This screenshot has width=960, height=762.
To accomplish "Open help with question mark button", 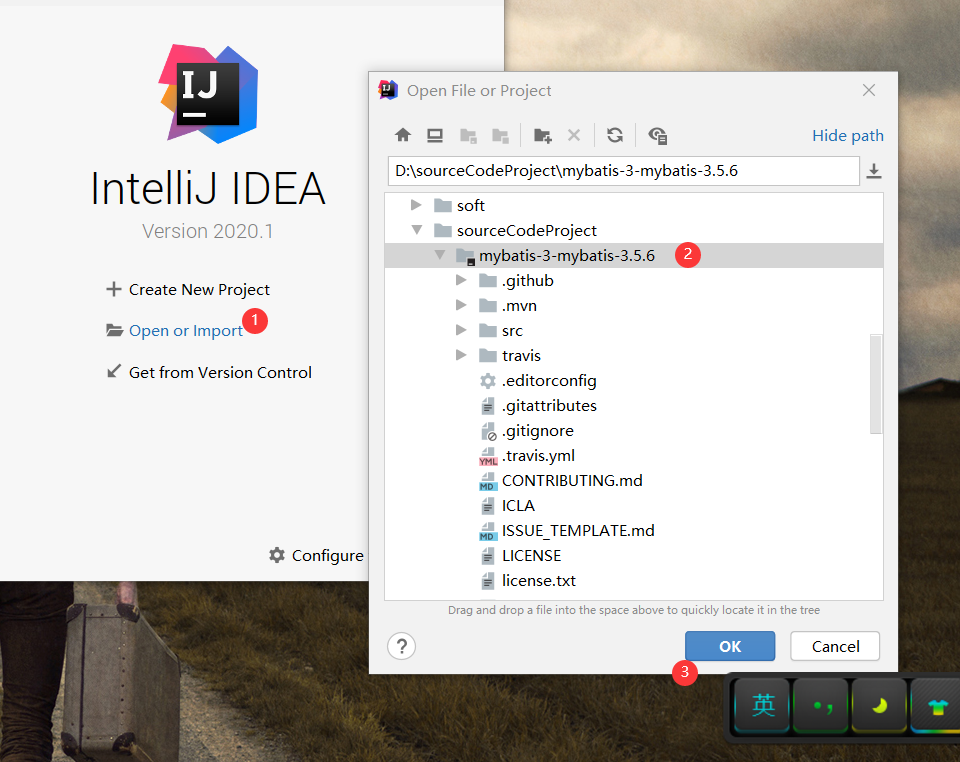I will click(402, 646).
